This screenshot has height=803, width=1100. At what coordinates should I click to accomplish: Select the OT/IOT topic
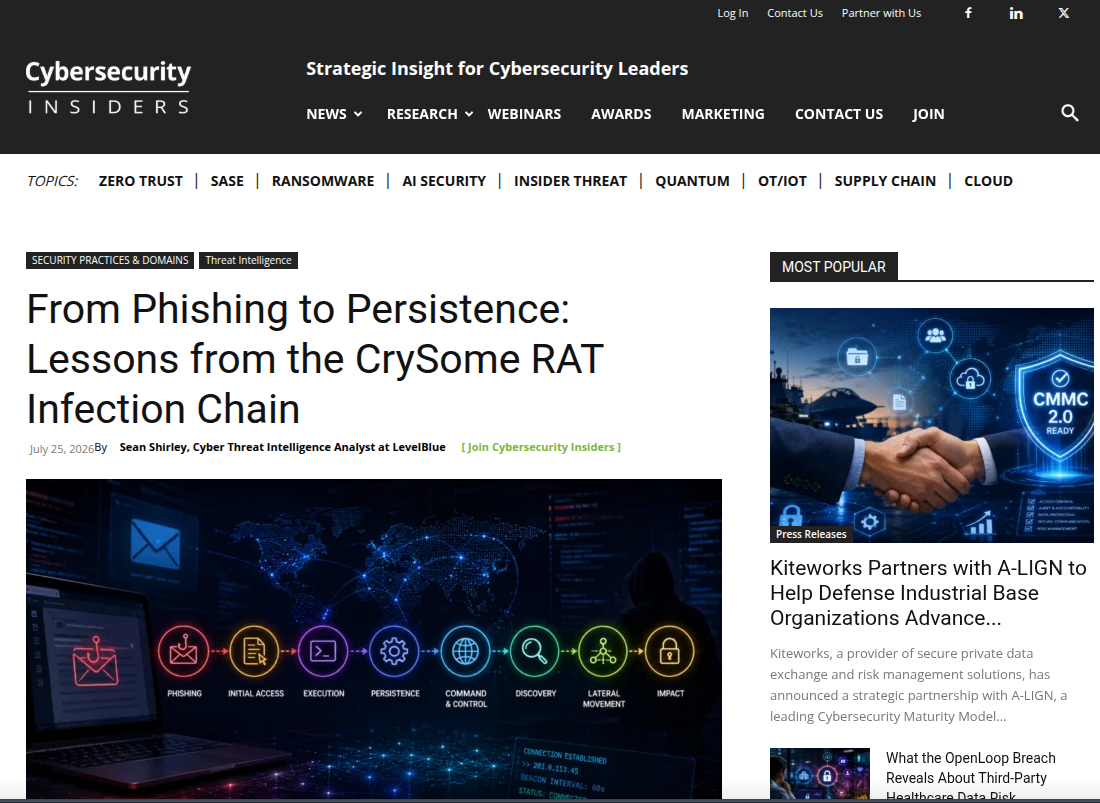(x=782, y=181)
